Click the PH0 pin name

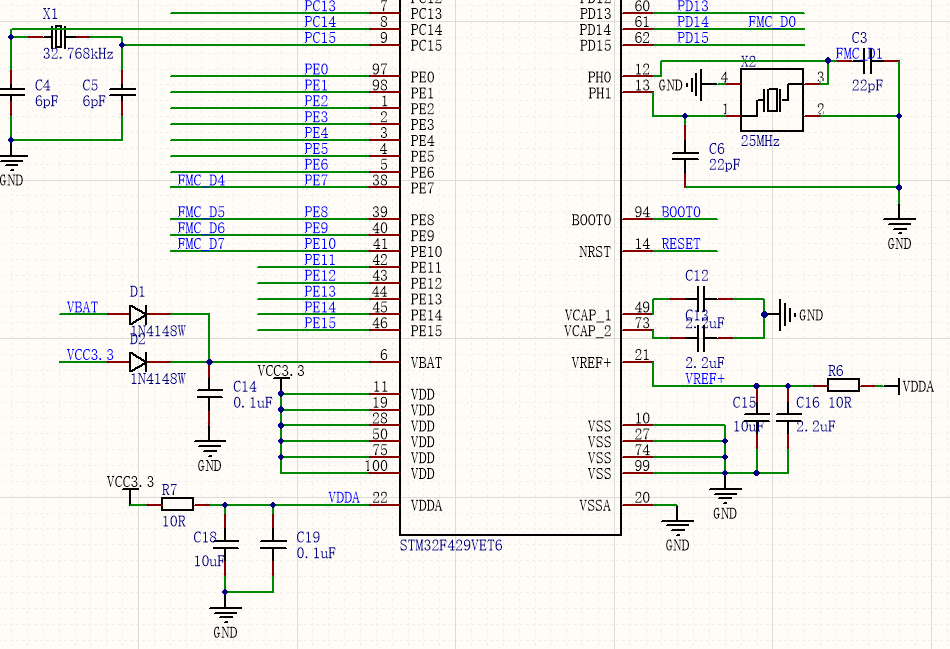599,77
